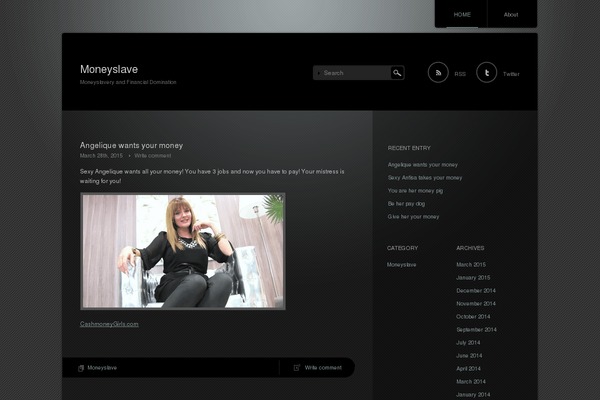This screenshot has width=600, height=400.
Task: Open recent entry Give her your money
Action: tap(413, 217)
